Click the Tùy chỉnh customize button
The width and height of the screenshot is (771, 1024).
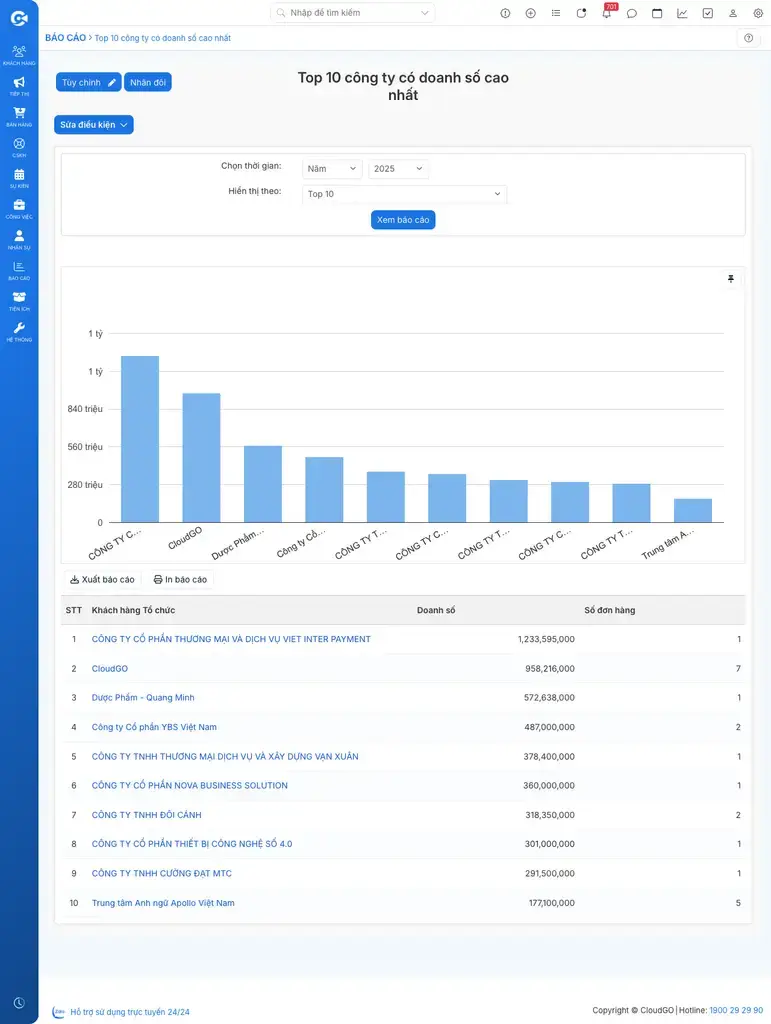pyautogui.click(x=88, y=82)
